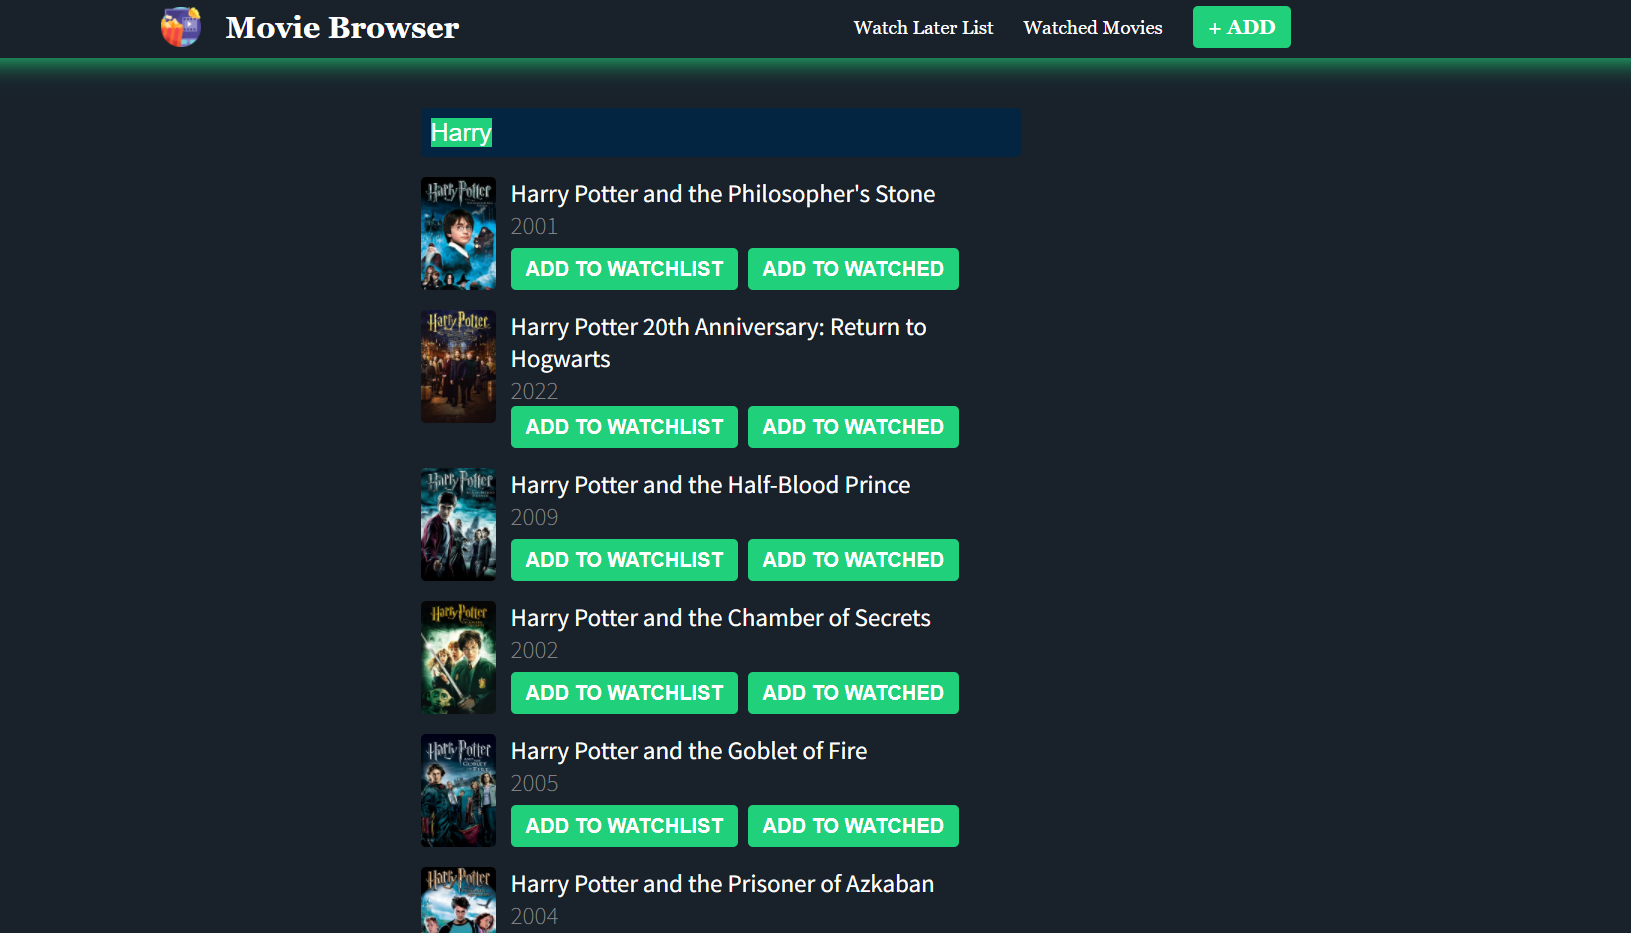Add Chamber of Secrets to watchlist
Screen dimensions: 1631x933
[624, 693]
